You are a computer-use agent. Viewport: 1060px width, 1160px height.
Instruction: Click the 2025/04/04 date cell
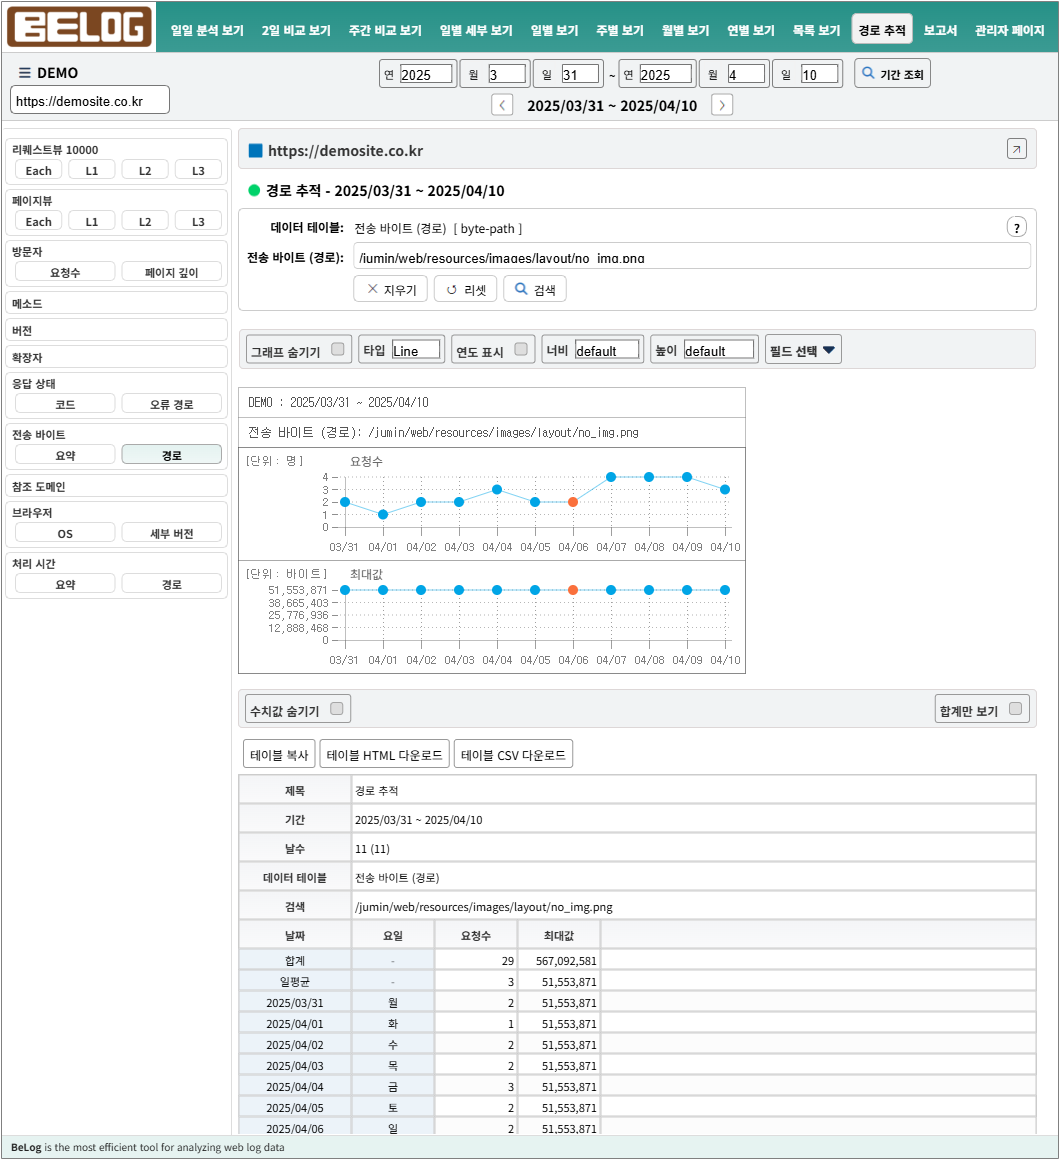pyautogui.click(x=294, y=1087)
